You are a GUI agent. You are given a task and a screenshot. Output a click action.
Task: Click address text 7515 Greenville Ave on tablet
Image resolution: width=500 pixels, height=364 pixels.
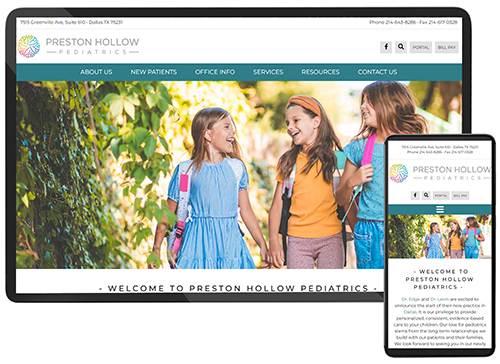71,22
